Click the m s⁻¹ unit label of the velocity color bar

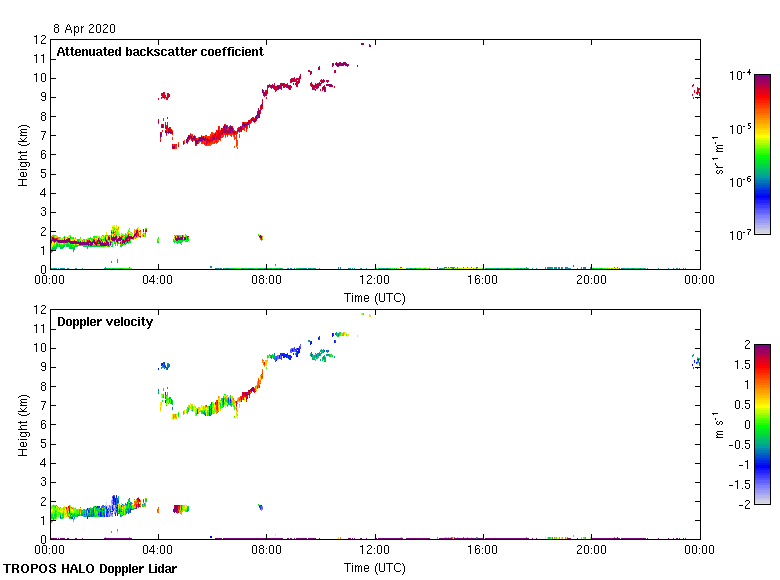(x=719, y=424)
